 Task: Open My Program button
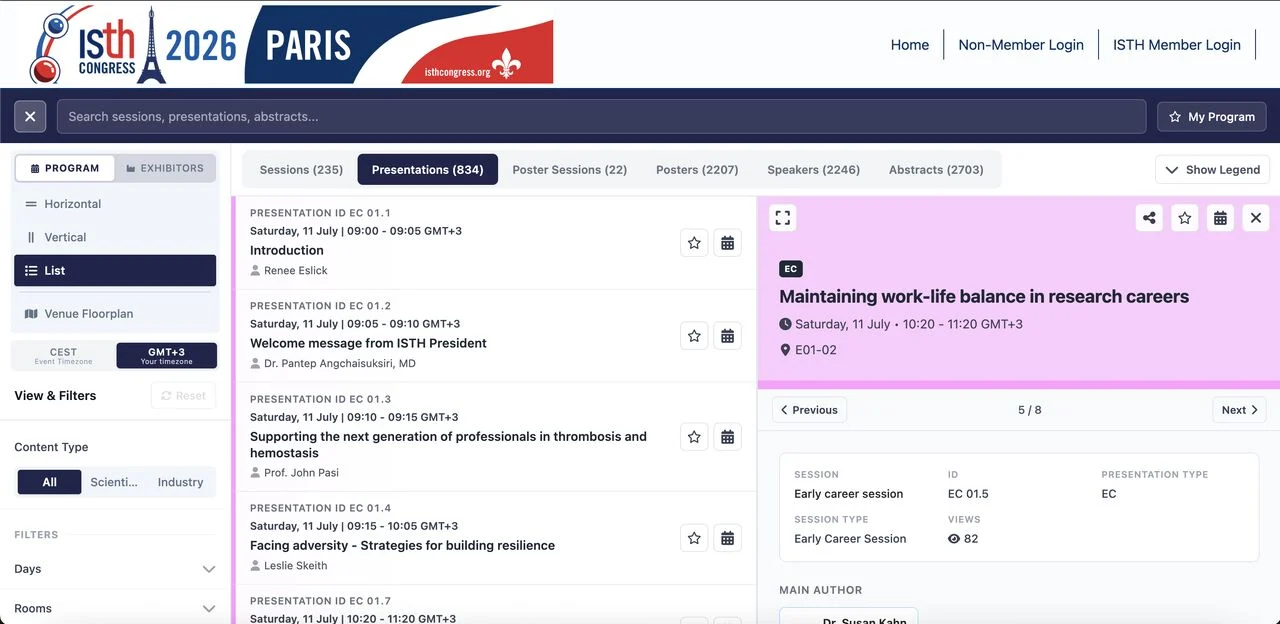[x=1212, y=117]
